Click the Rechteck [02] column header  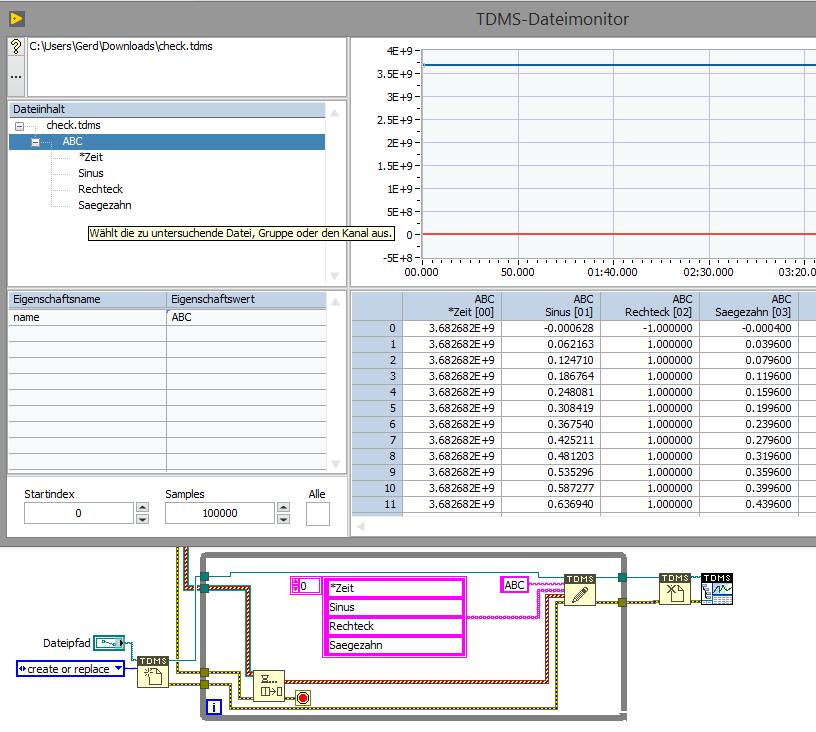coord(650,306)
